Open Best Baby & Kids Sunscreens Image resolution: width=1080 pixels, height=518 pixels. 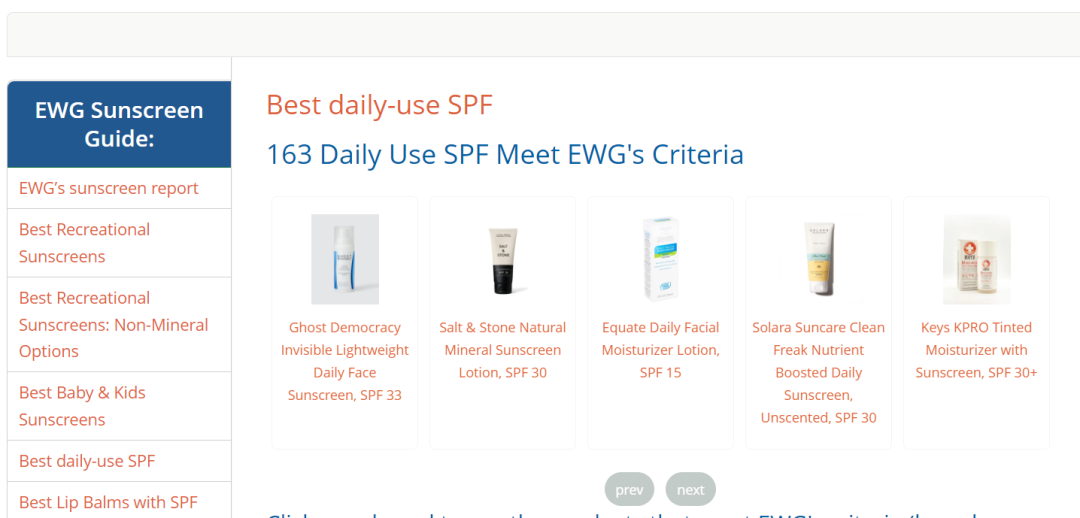click(82, 406)
